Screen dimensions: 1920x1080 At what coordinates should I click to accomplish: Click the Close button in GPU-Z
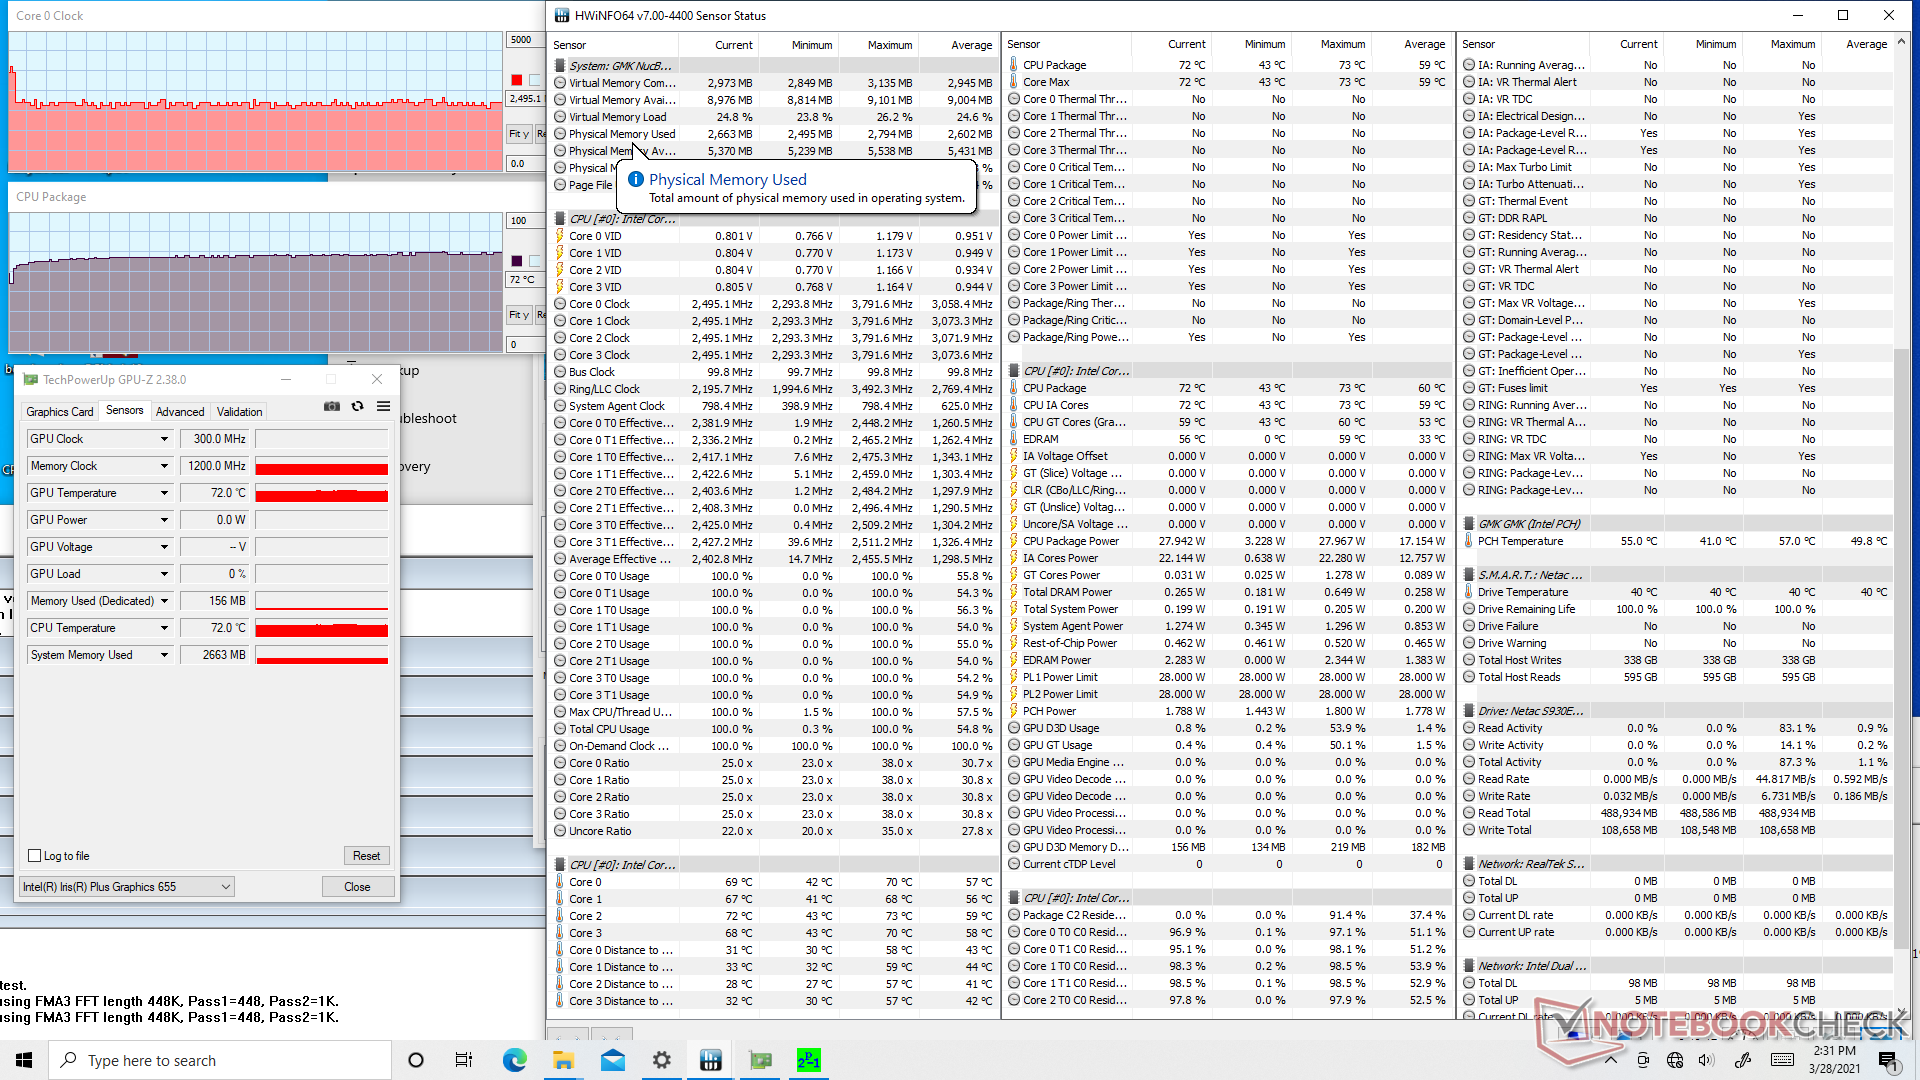click(357, 887)
